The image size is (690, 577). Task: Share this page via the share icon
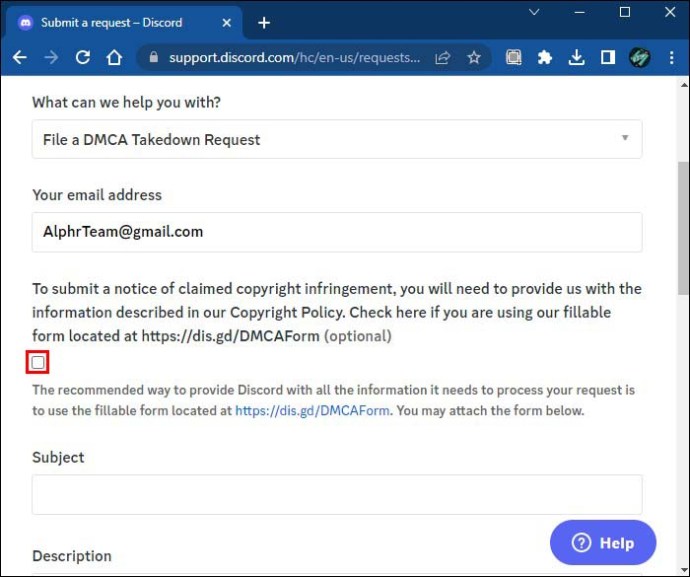(442, 58)
